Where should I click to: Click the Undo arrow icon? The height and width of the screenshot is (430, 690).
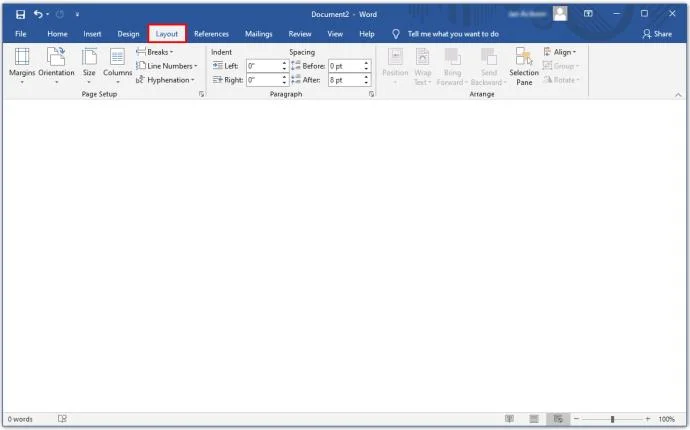point(38,15)
